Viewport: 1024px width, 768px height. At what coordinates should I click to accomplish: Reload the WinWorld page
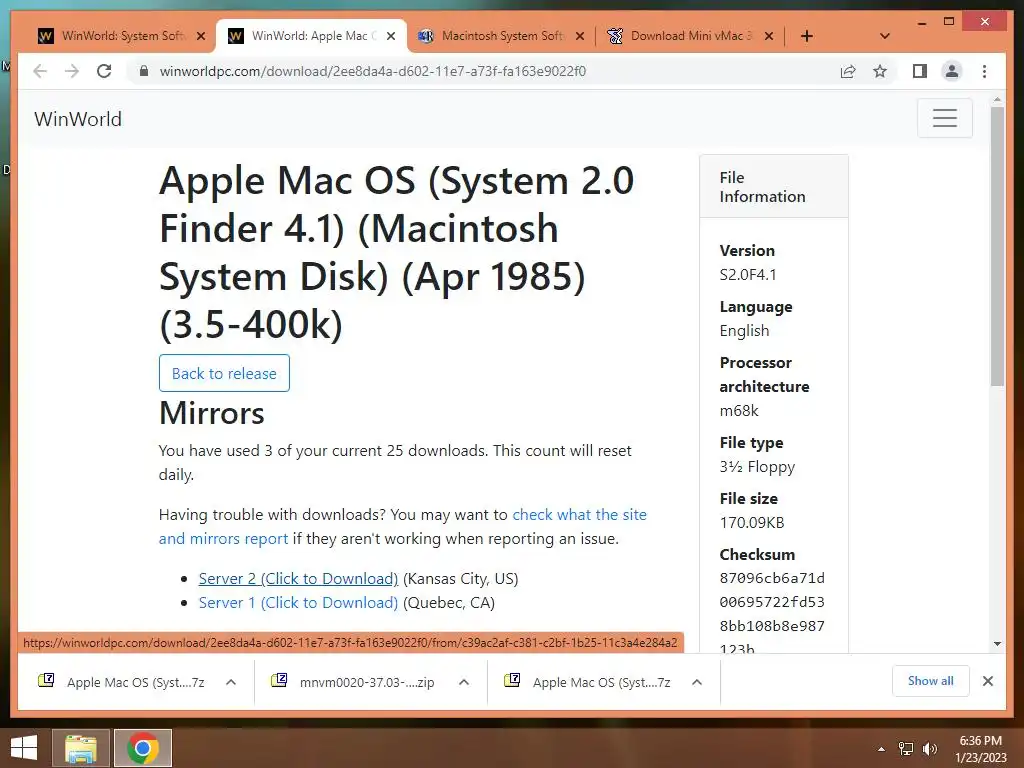[104, 71]
